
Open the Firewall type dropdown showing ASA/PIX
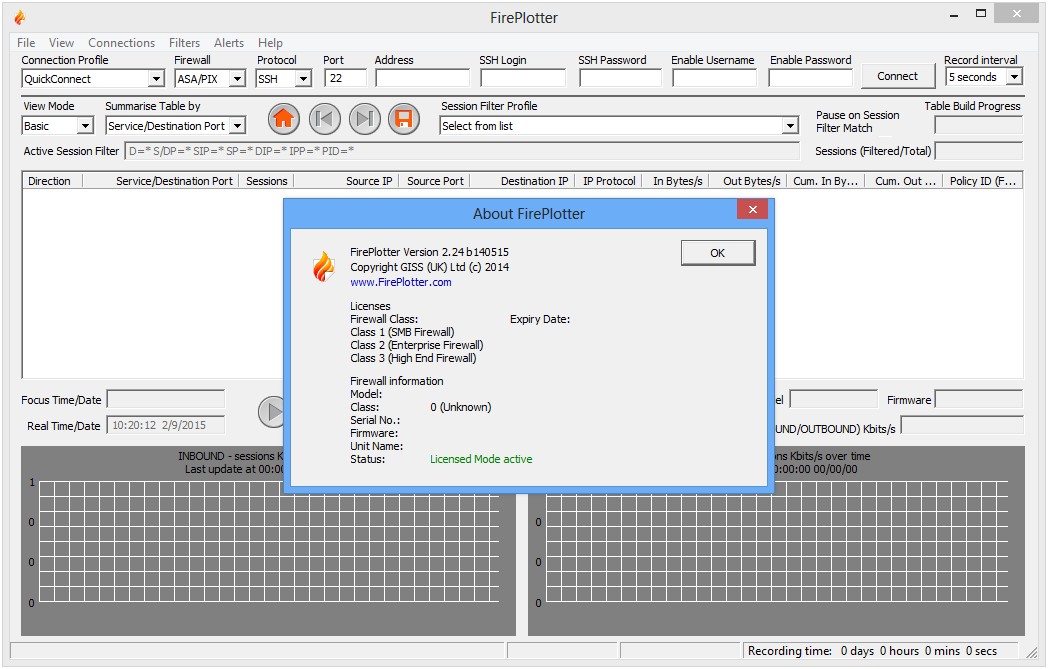pyautogui.click(x=238, y=79)
